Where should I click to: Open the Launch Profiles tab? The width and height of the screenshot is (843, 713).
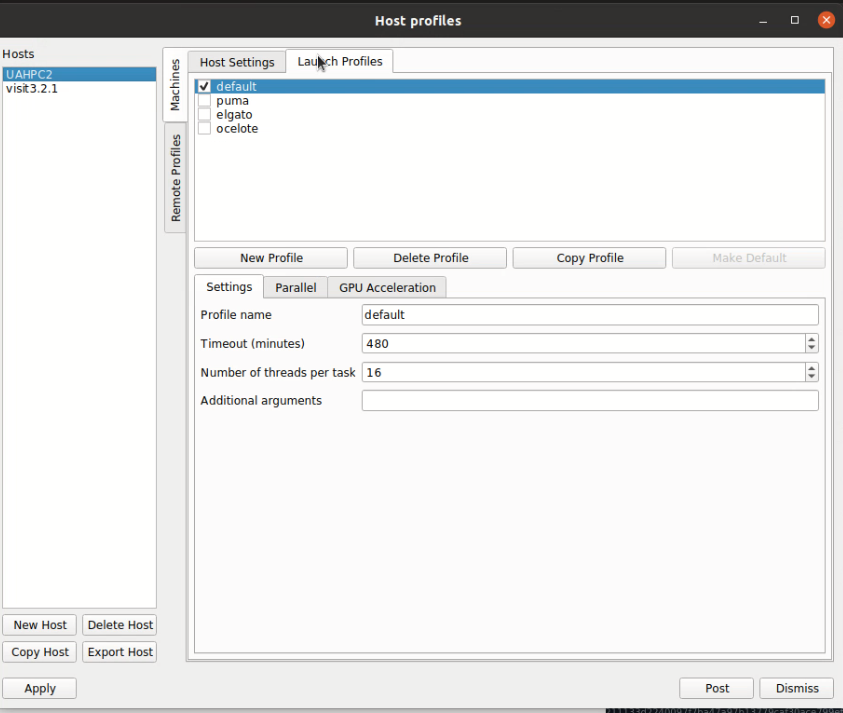(x=340, y=61)
